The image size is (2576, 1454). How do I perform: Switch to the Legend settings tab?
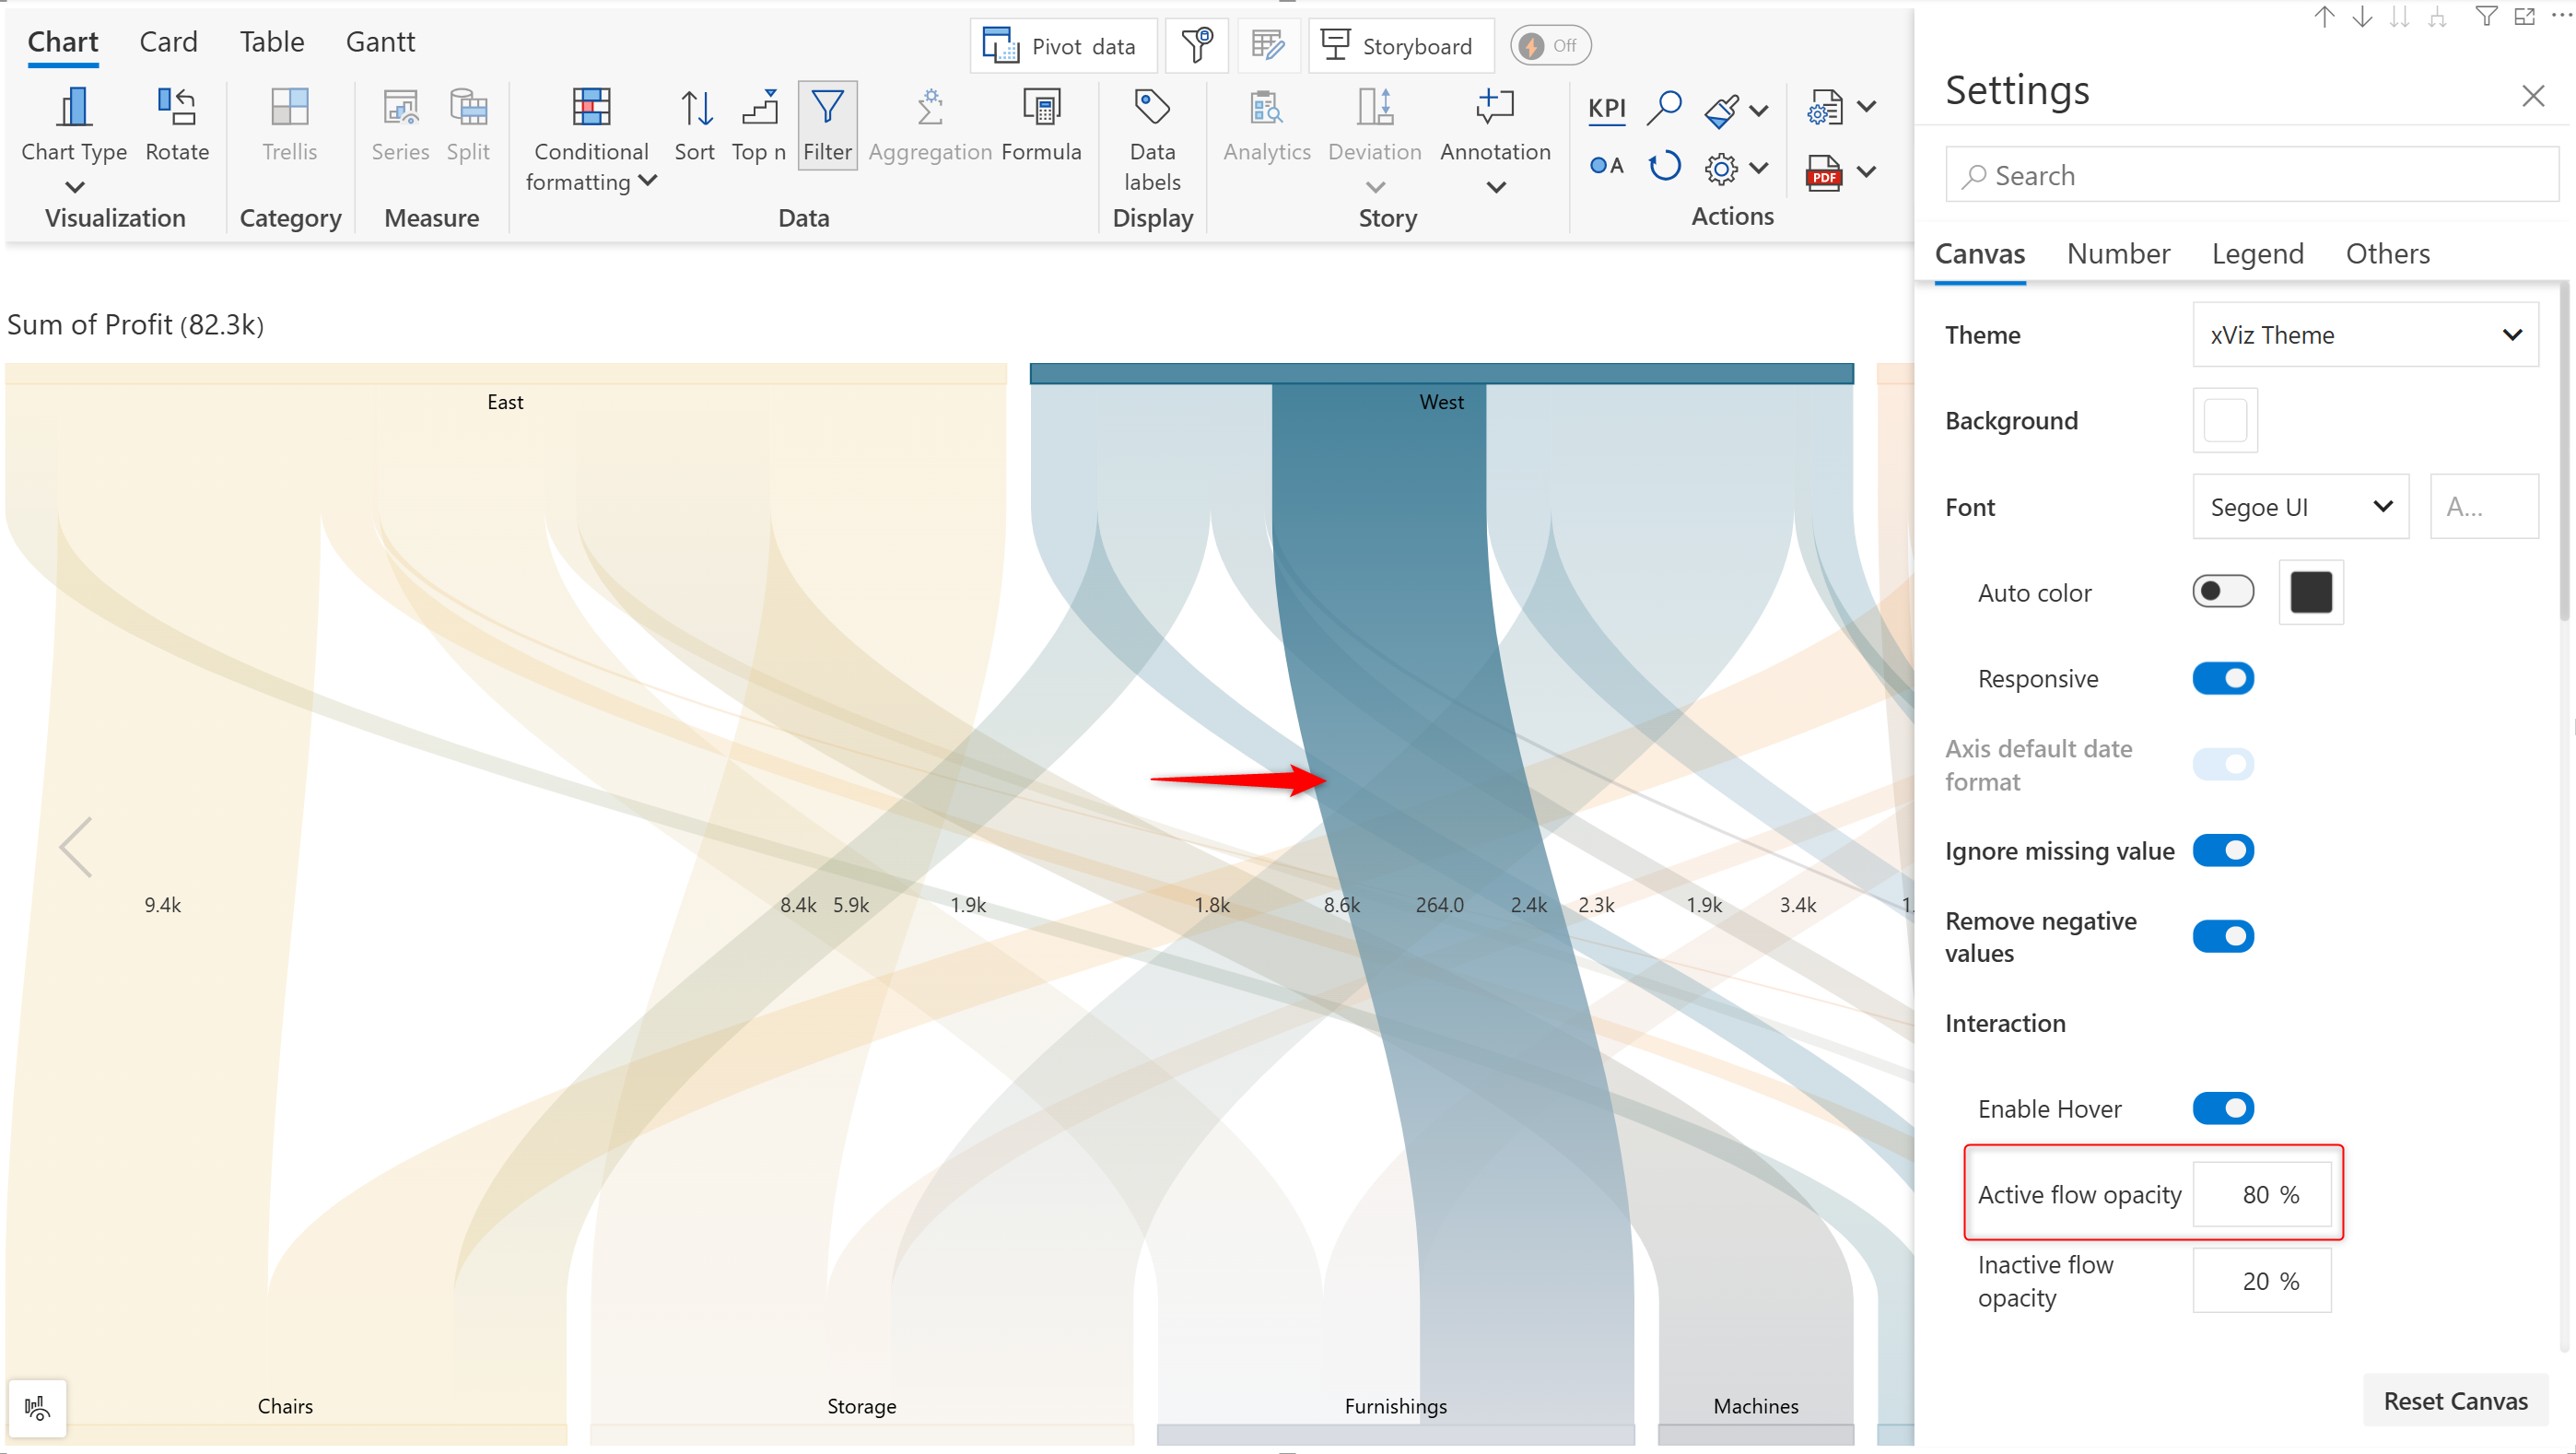pos(2258,254)
